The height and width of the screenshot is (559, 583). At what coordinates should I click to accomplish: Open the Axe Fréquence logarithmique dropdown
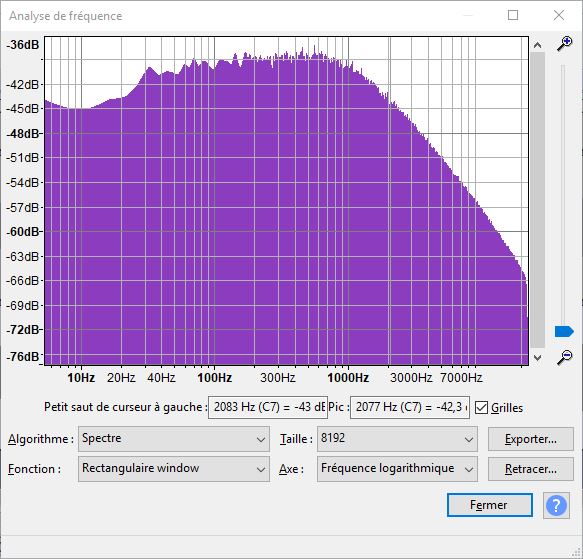tap(397, 469)
